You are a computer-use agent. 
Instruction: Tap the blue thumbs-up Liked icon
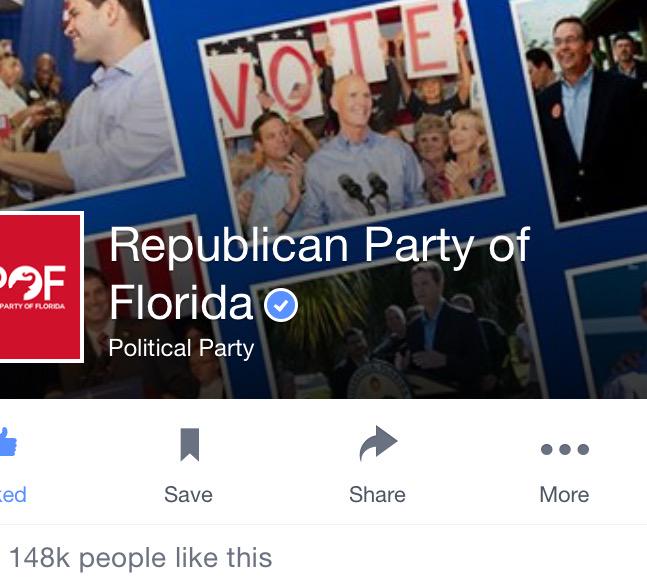tap(7, 442)
